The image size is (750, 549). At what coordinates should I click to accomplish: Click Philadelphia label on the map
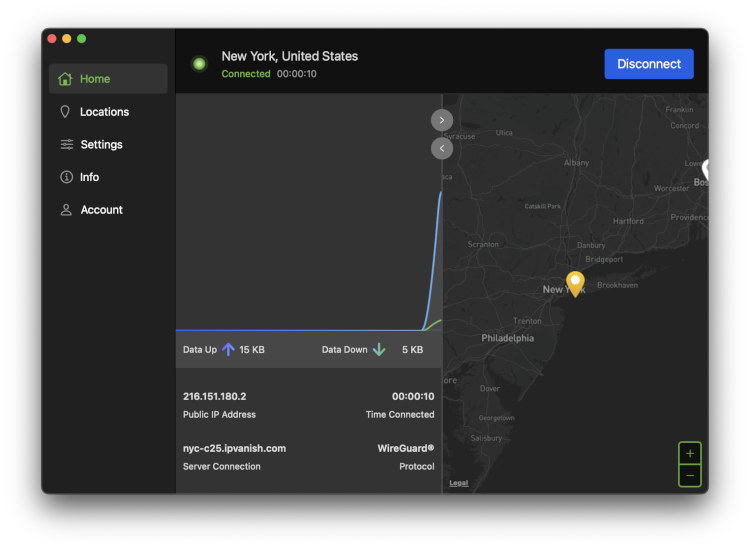click(x=507, y=338)
